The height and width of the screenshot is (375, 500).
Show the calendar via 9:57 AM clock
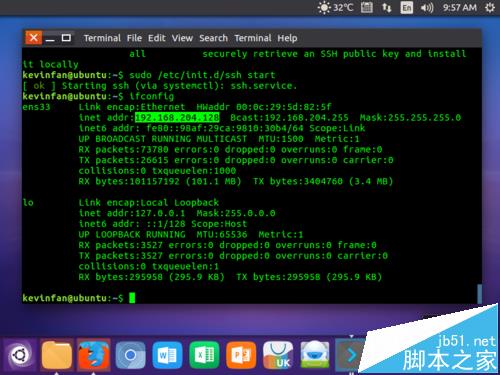(x=460, y=7)
